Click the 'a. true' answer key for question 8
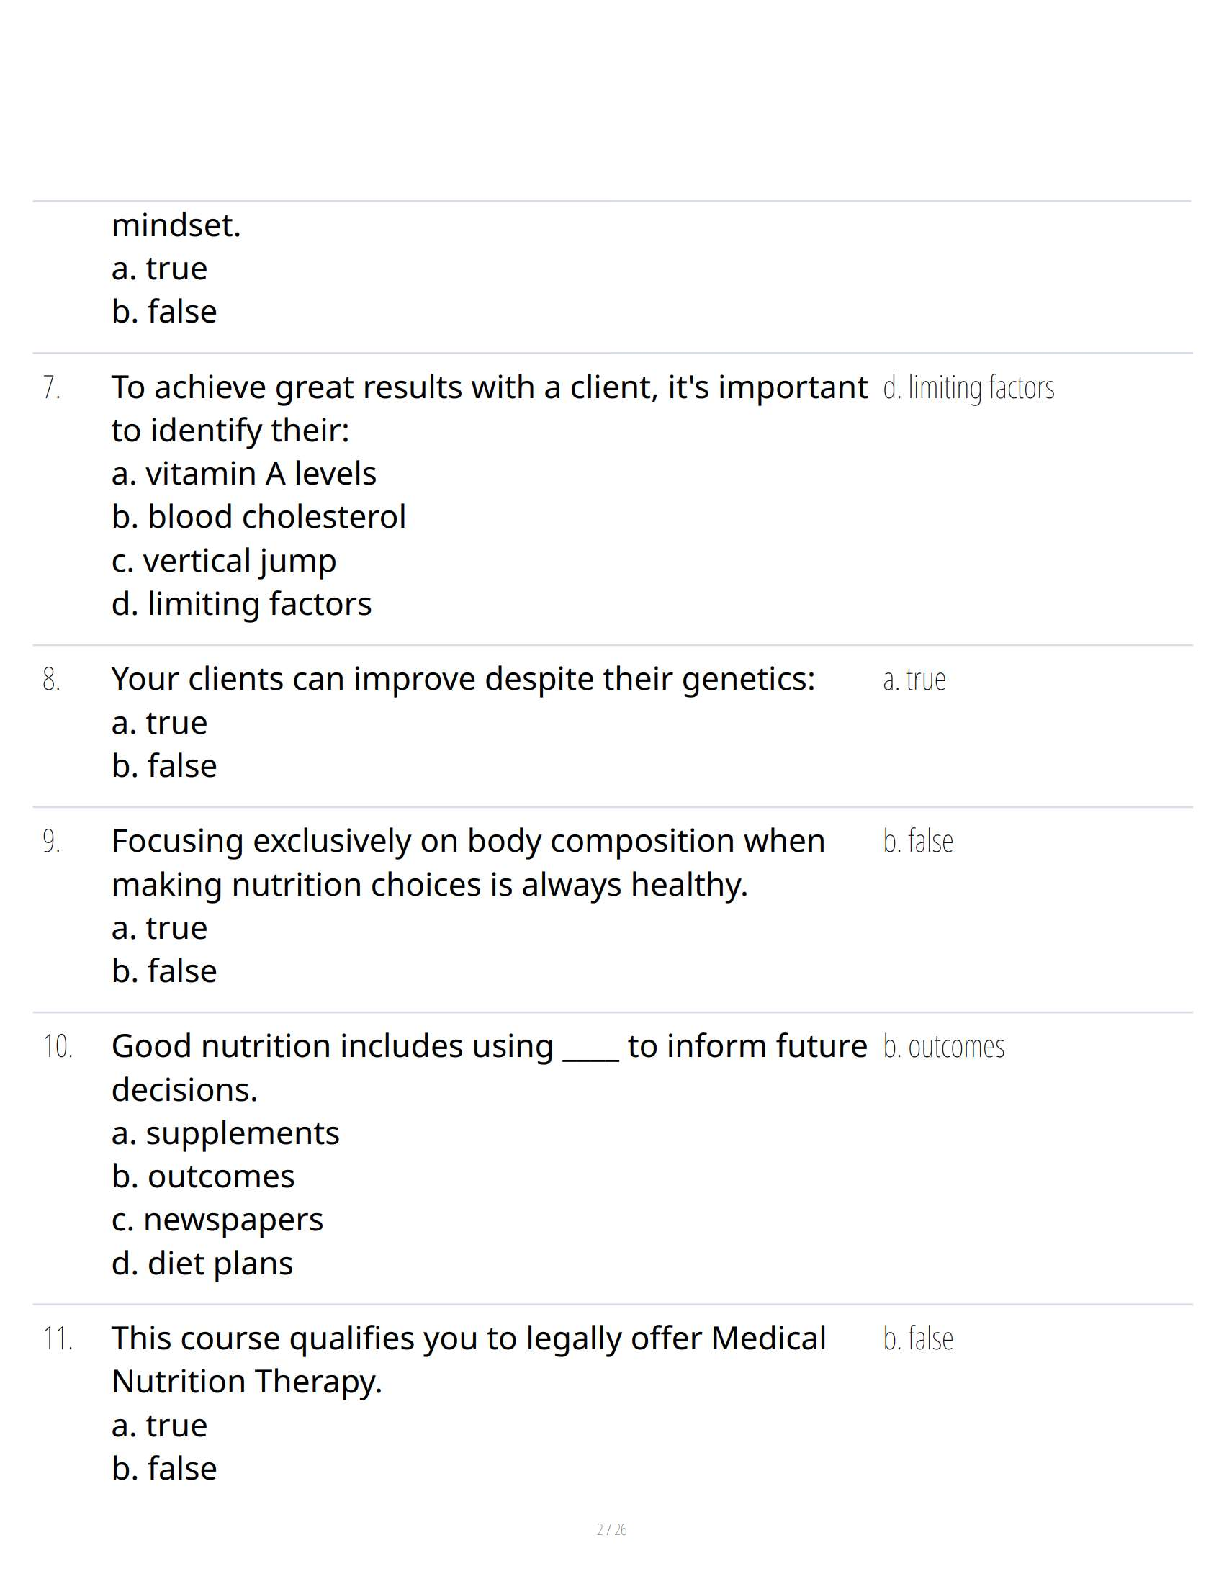The image size is (1224, 1584). click(x=914, y=680)
